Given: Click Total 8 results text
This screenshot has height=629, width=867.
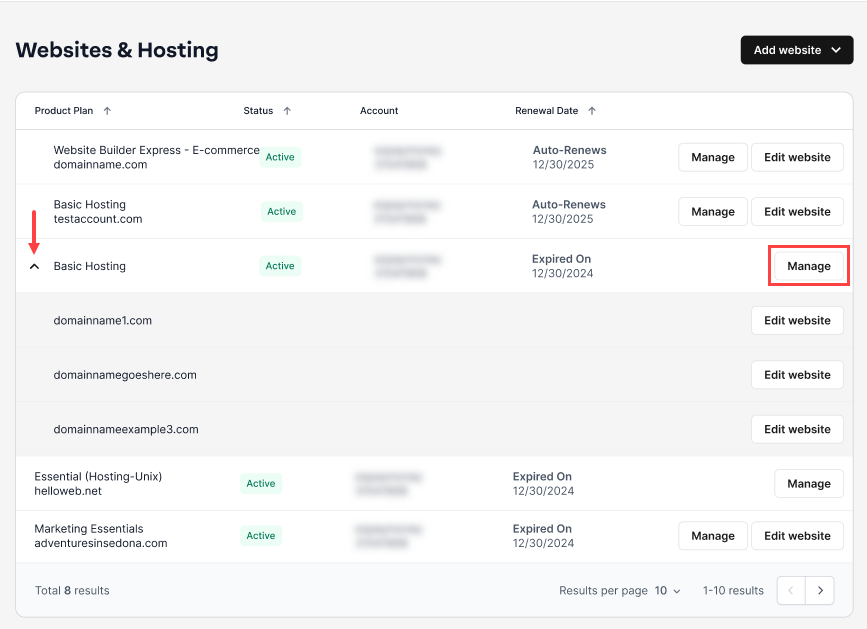Looking at the screenshot, I should 72,591.
